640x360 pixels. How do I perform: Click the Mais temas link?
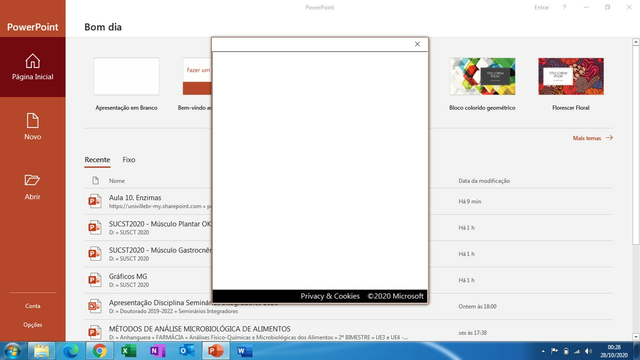pyautogui.click(x=587, y=138)
